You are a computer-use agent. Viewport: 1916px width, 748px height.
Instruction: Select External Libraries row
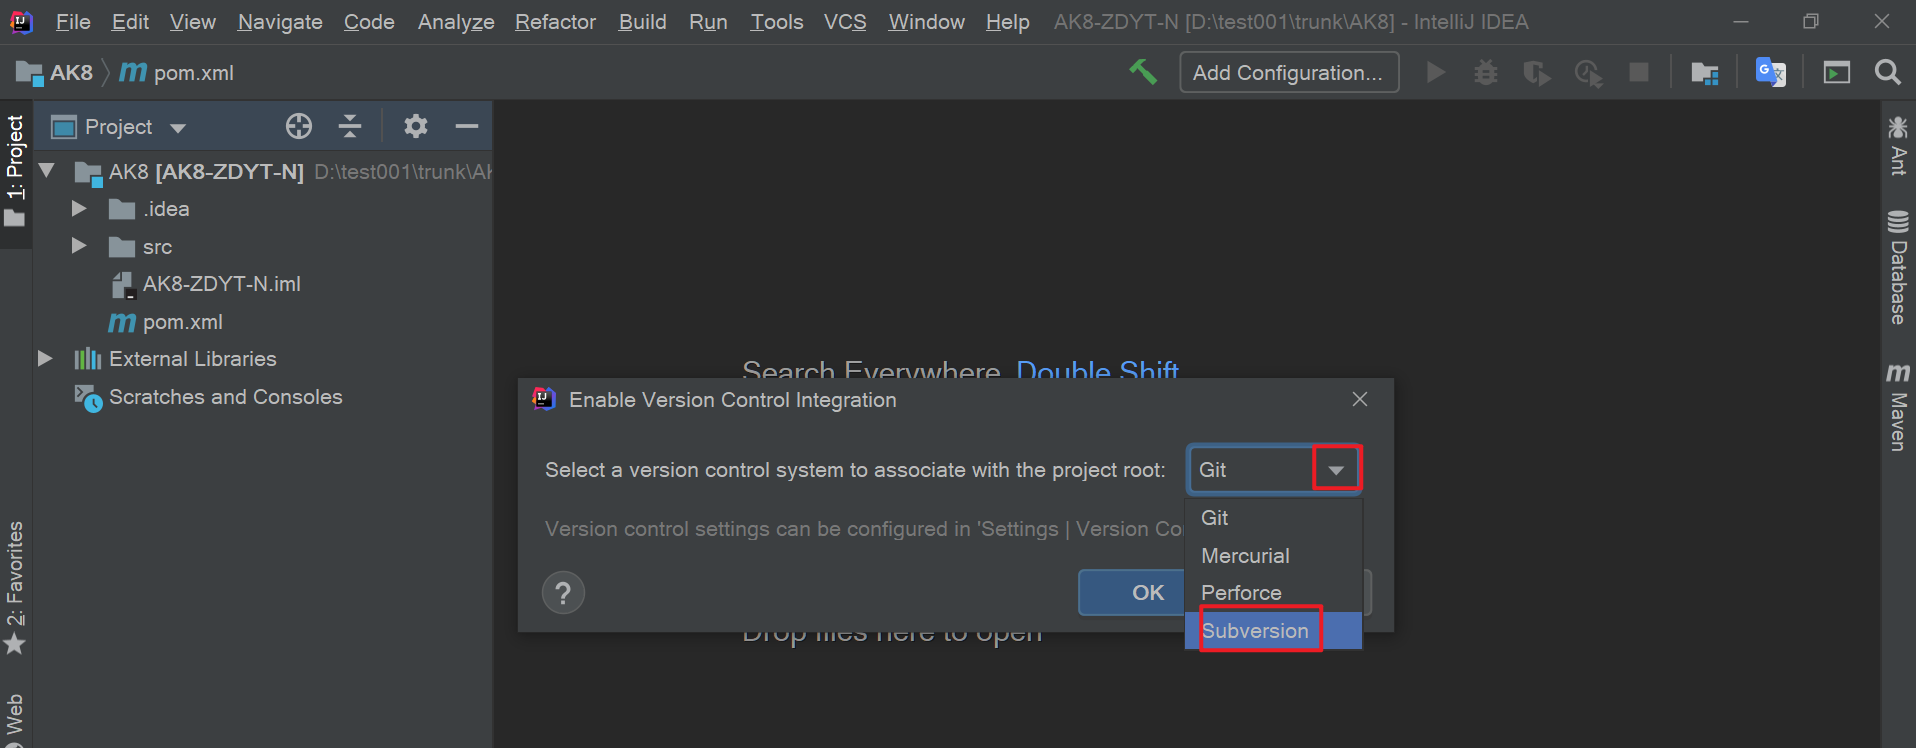click(264, 358)
